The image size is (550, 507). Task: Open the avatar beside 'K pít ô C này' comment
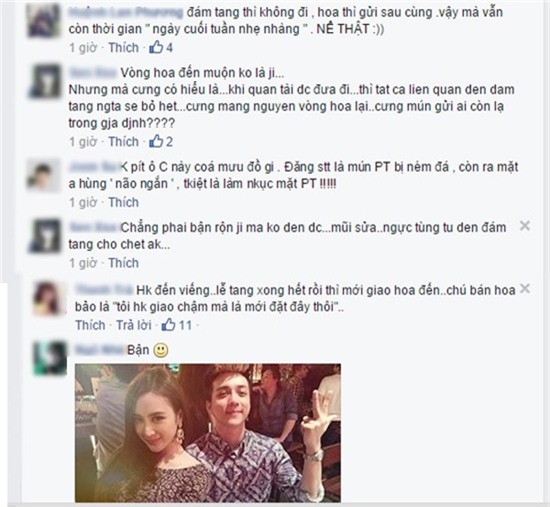[44, 174]
